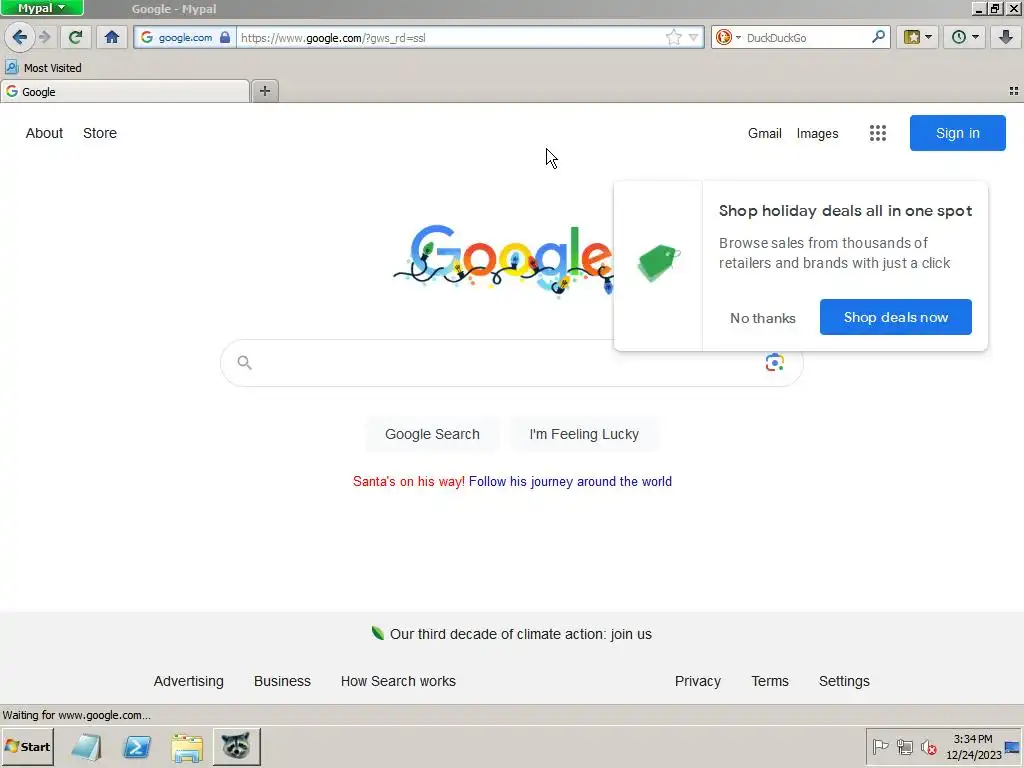
Task: Open the Business footer link
Action: click(x=282, y=681)
